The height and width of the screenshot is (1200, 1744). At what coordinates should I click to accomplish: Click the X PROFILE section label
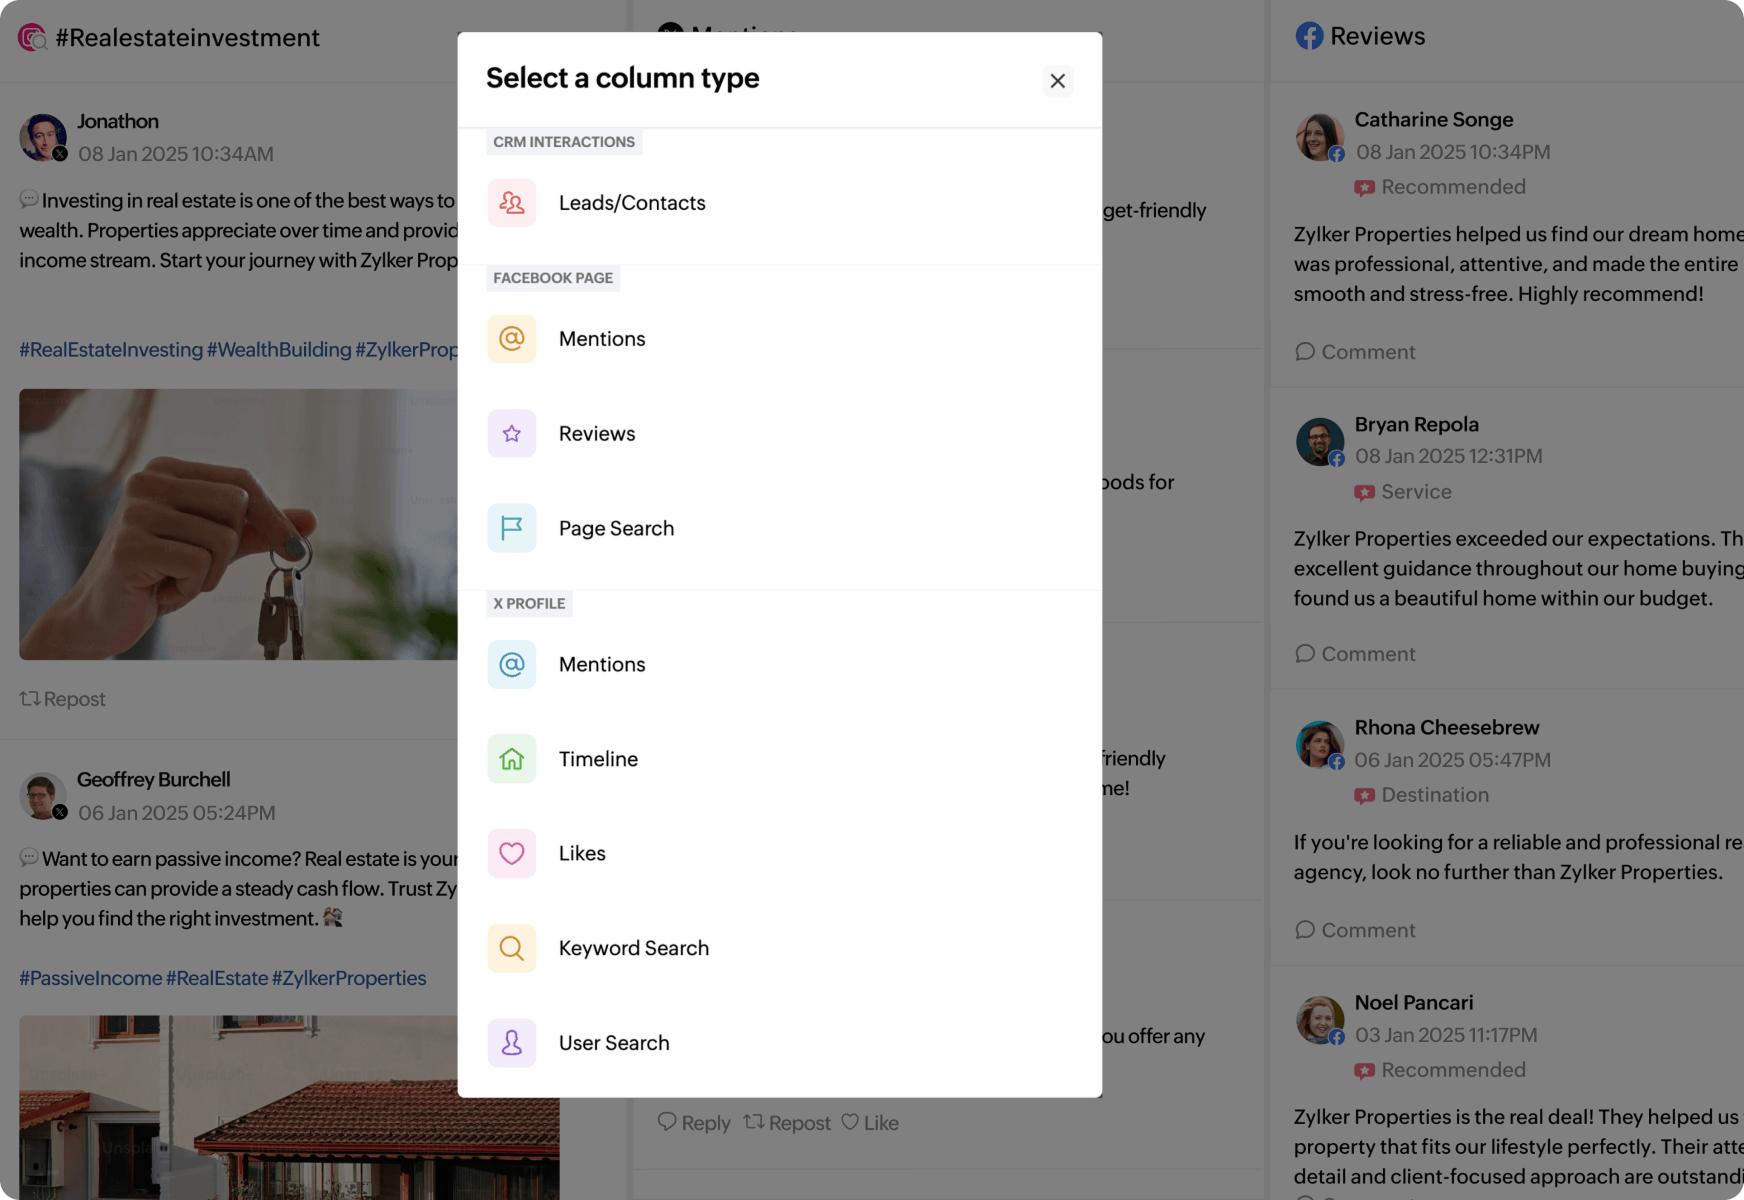pos(529,604)
